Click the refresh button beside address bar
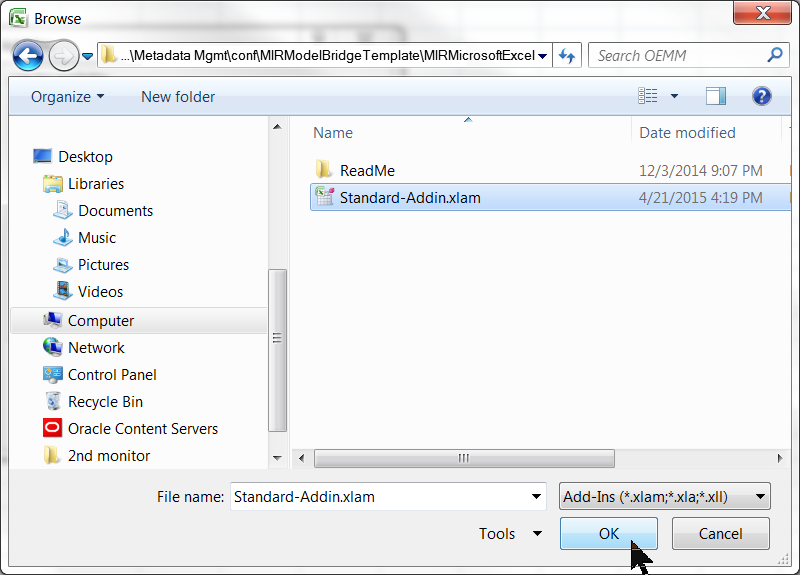 tap(567, 56)
